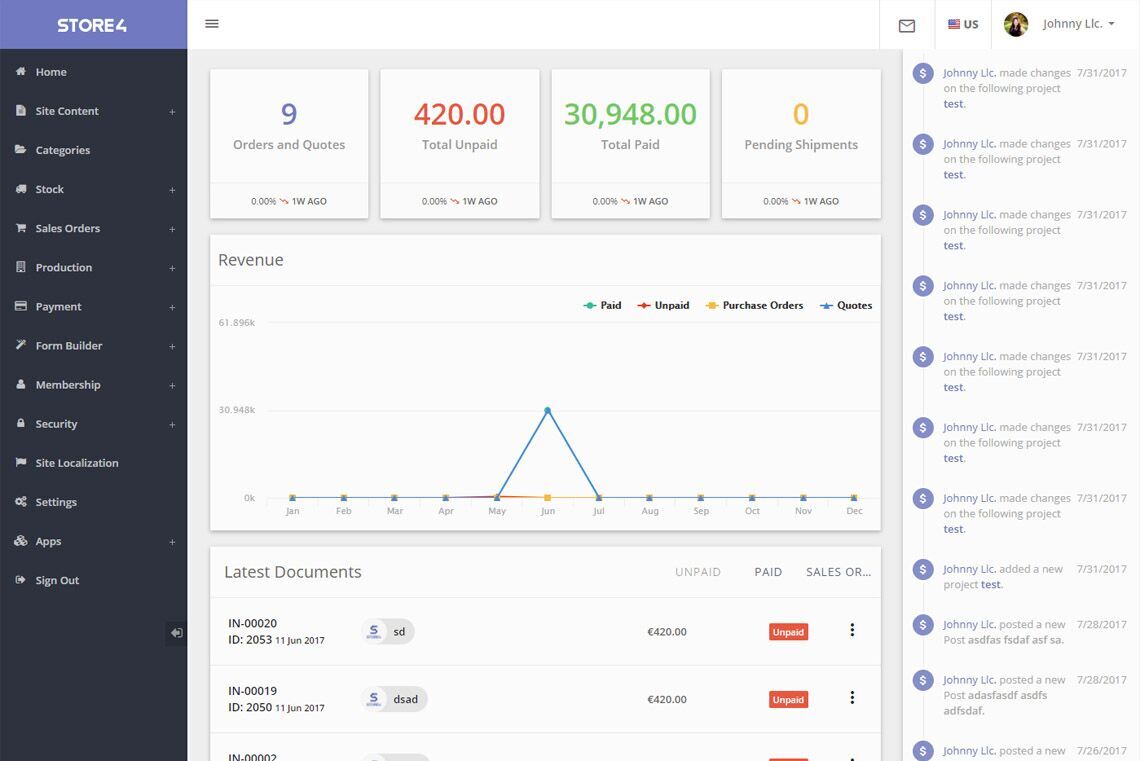
Task: Click the Membership person icon
Action: tap(20, 384)
